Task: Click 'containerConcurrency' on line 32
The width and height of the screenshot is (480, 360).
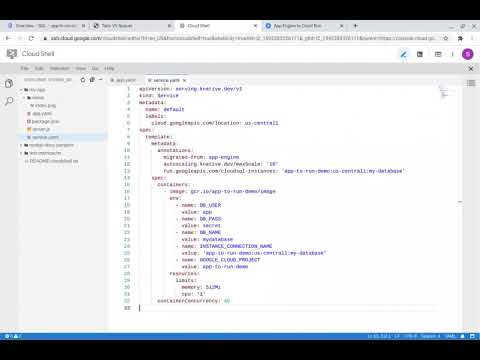Action: click(188, 301)
